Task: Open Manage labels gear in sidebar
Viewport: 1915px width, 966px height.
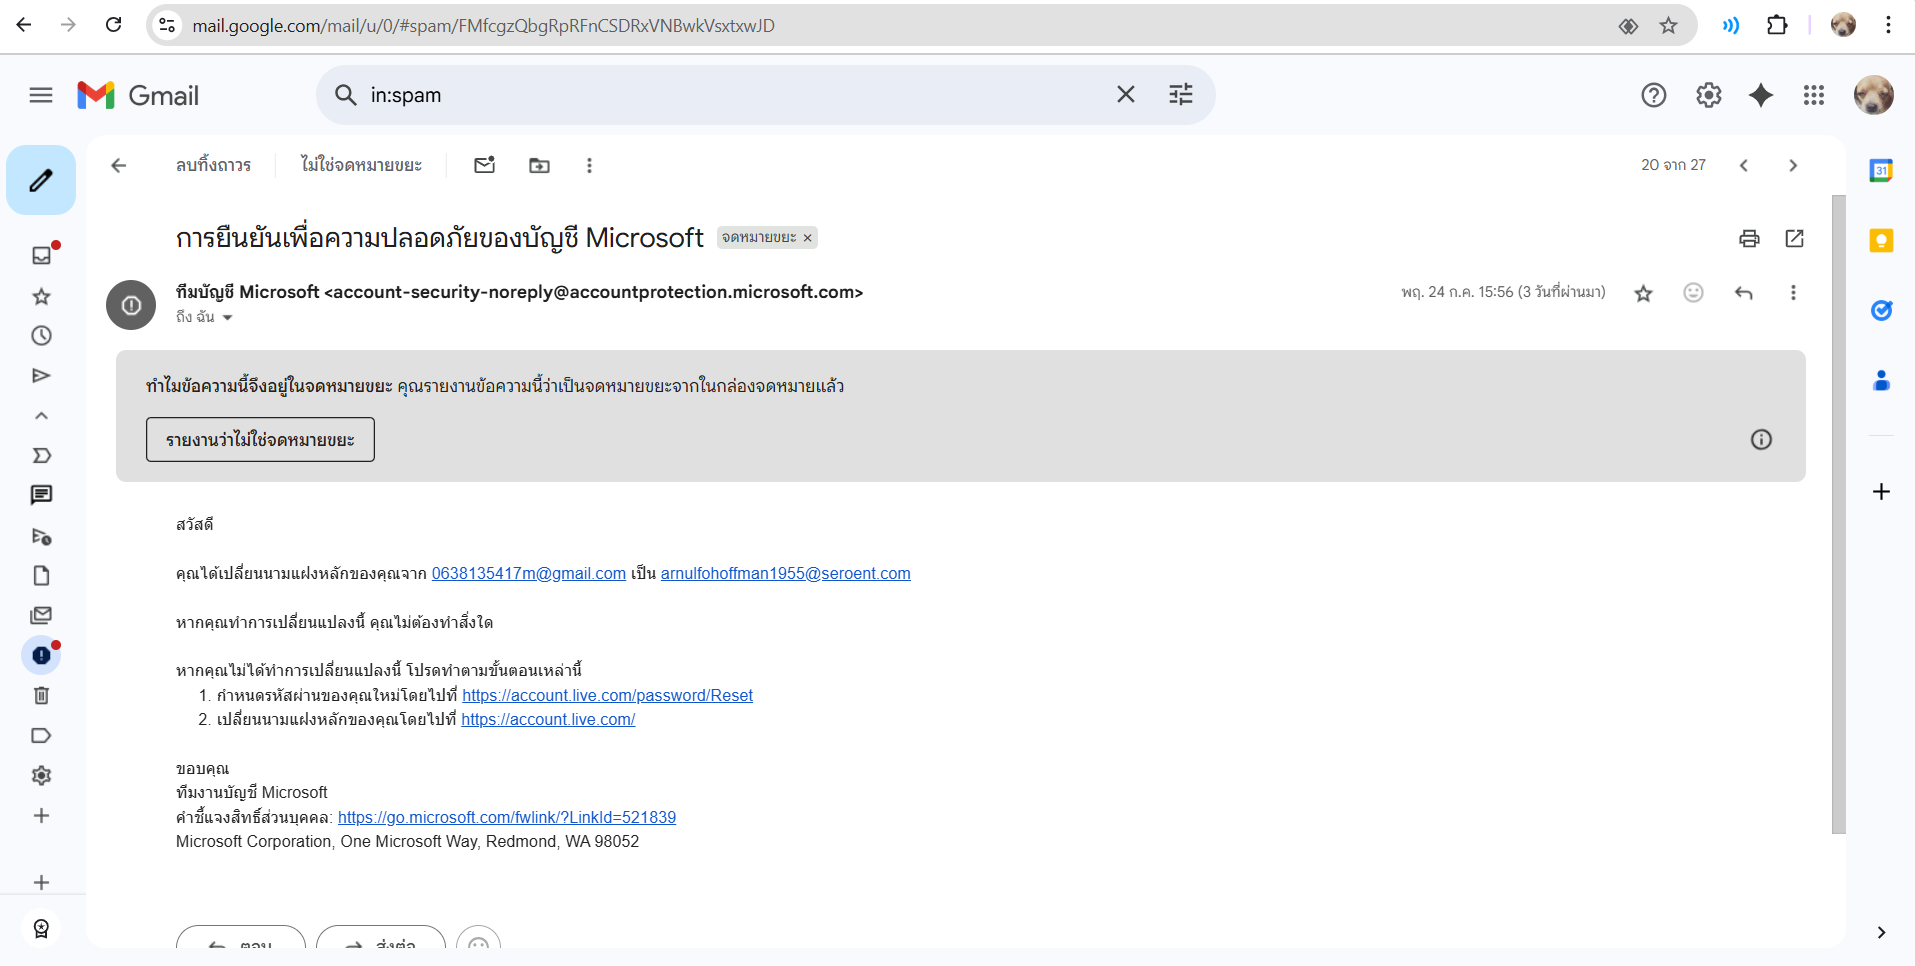Action: tap(41, 776)
